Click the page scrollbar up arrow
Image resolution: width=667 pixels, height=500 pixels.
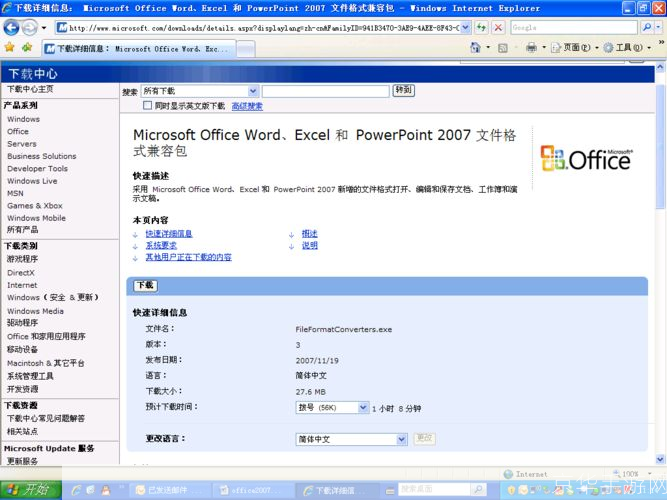pos(660,67)
